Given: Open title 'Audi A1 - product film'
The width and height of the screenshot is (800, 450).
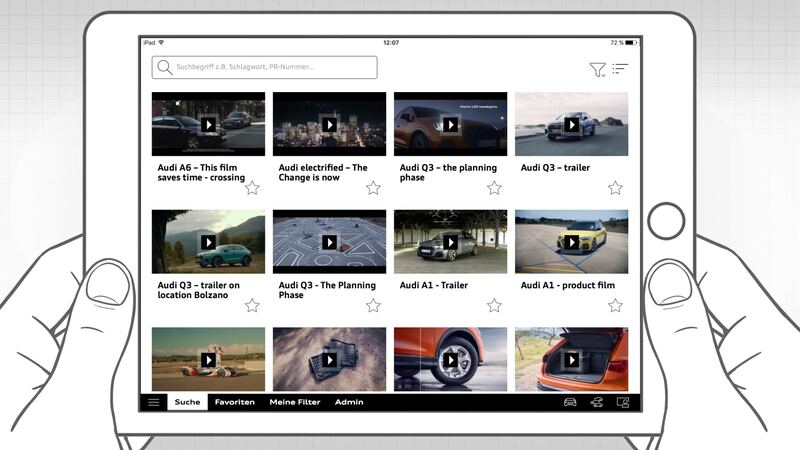Looking at the screenshot, I should pos(568,285).
